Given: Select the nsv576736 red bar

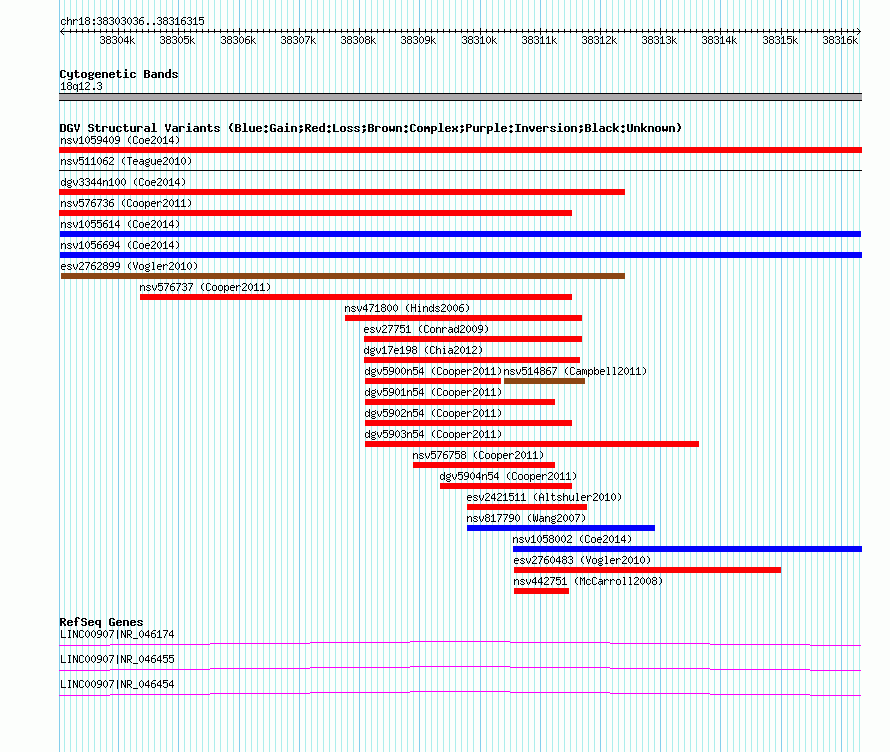Looking at the screenshot, I should 316,213.
